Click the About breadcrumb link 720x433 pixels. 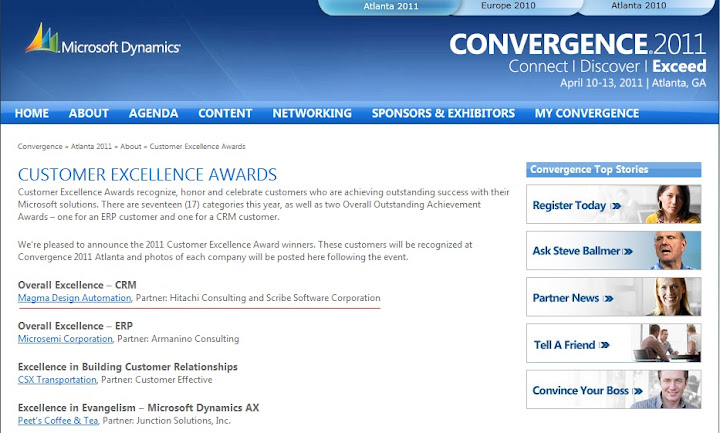click(131, 146)
